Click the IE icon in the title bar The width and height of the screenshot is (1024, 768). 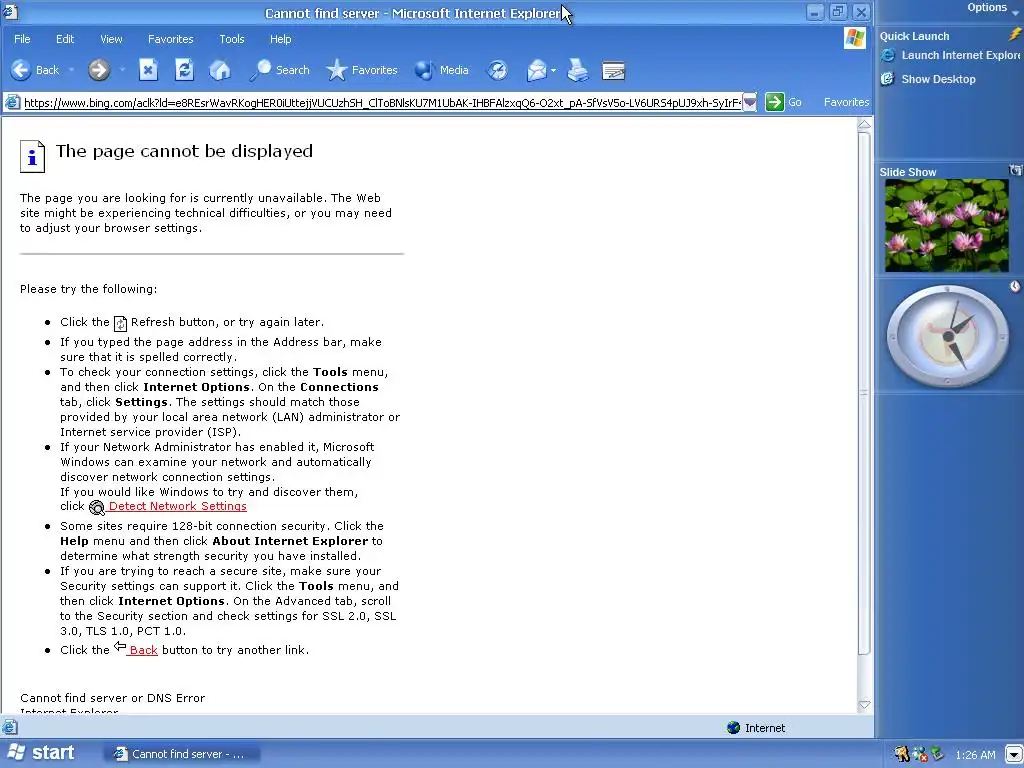[x=10, y=11]
